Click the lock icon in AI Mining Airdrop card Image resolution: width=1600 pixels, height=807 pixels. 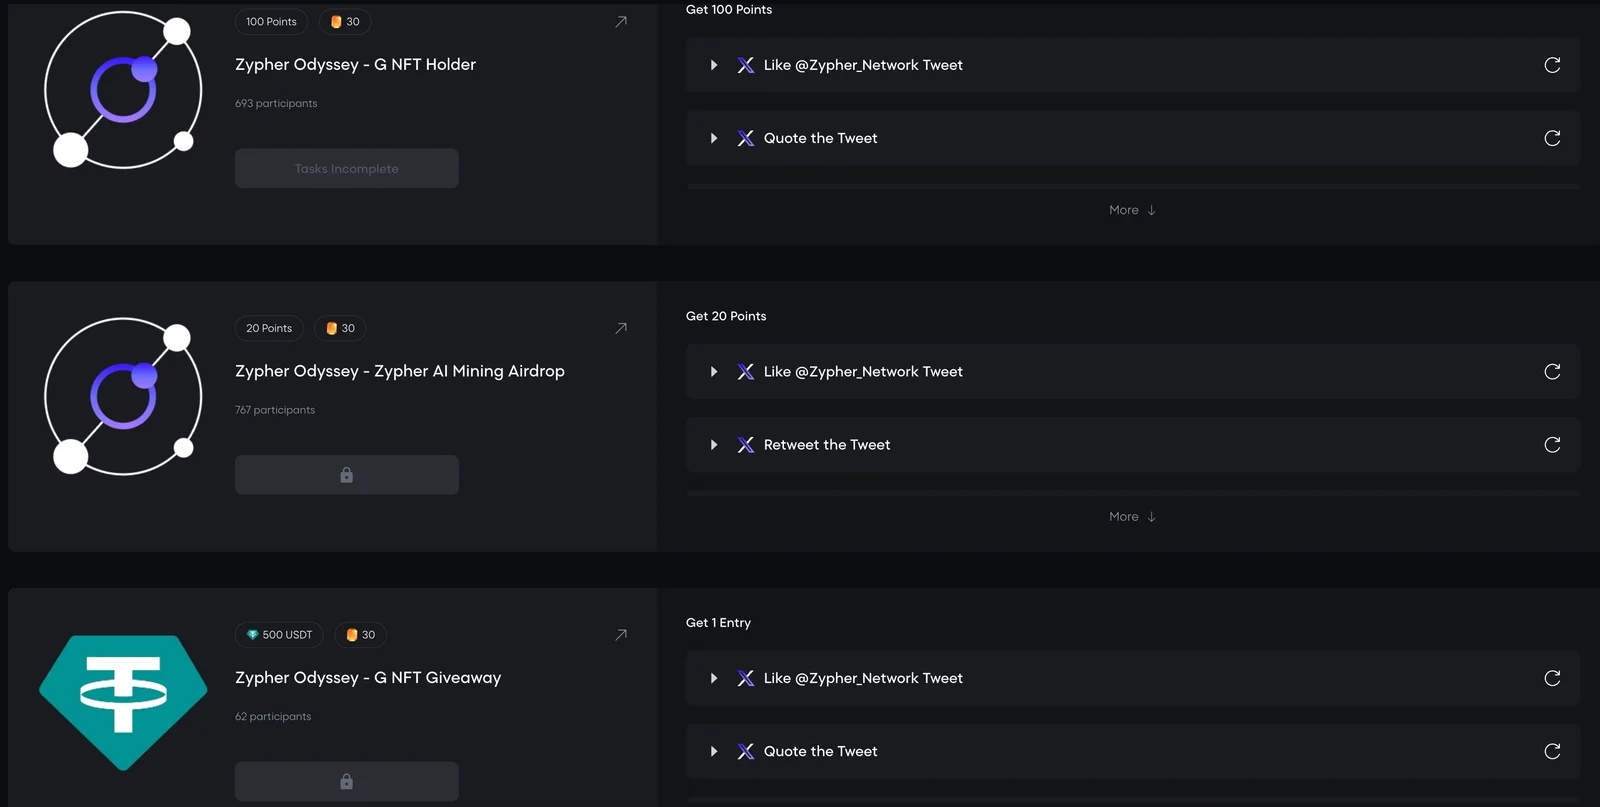coord(347,475)
